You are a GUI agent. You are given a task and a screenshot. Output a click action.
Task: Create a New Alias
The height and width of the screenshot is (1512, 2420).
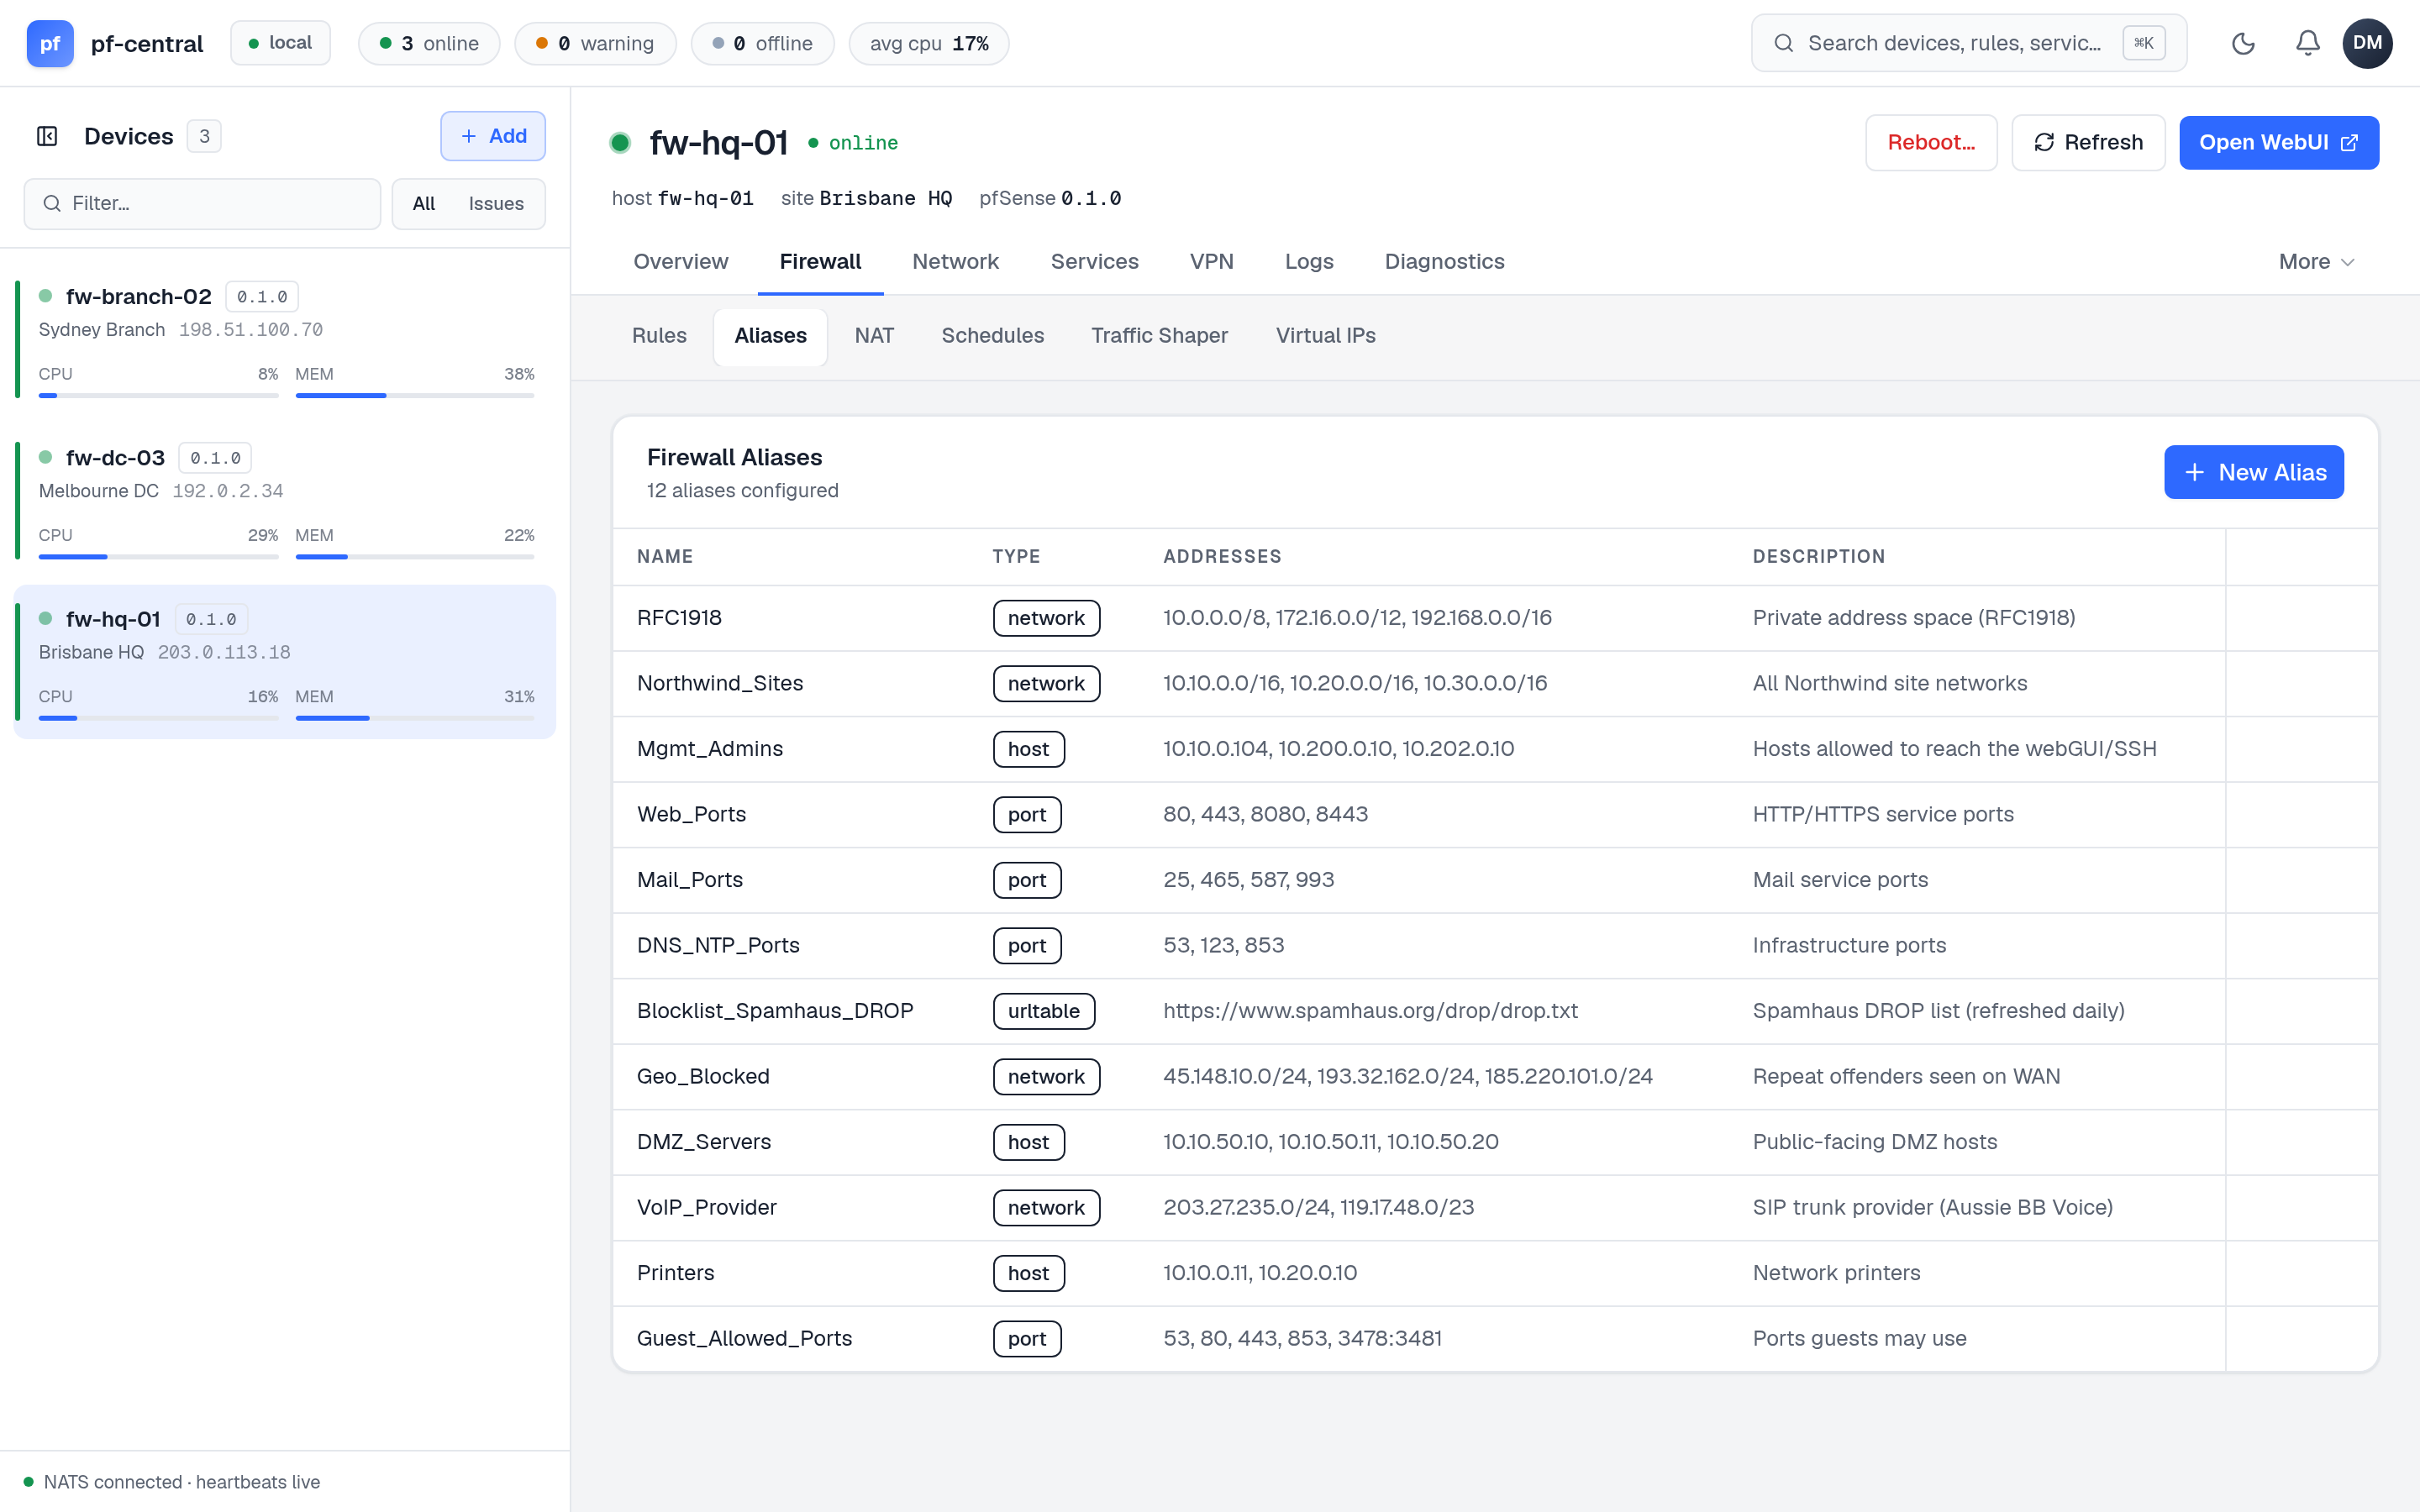click(2253, 472)
